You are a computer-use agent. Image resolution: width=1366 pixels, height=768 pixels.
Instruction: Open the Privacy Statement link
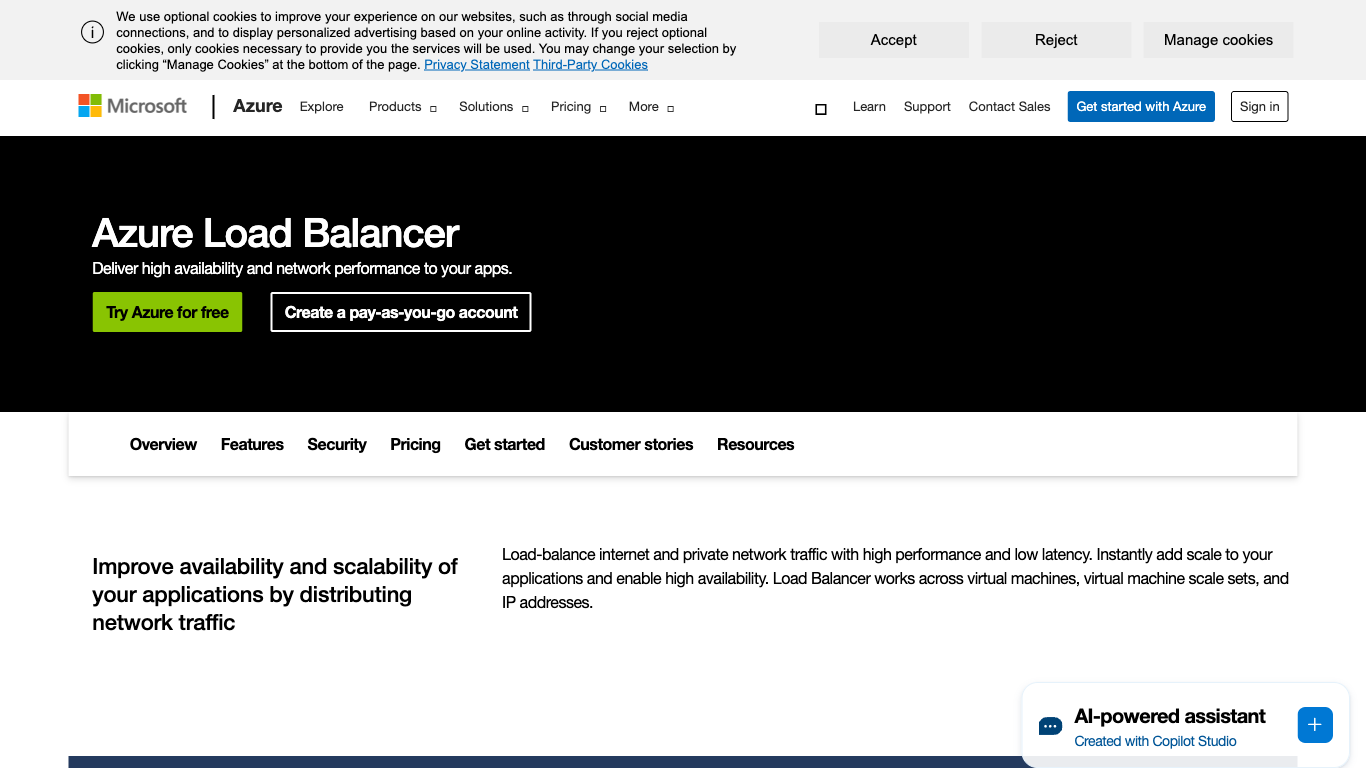point(476,65)
